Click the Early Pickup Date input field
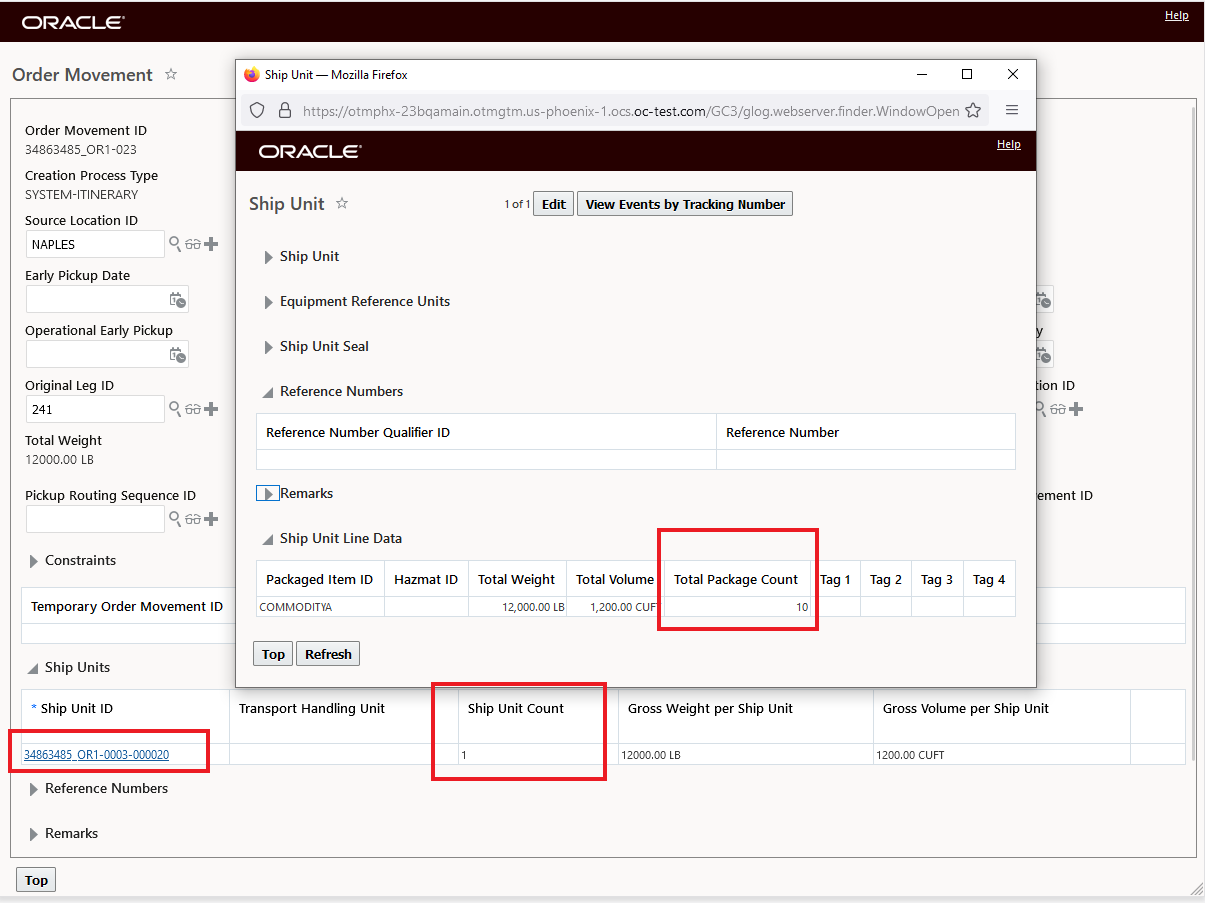This screenshot has height=903, width=1205. pos(107,299)
